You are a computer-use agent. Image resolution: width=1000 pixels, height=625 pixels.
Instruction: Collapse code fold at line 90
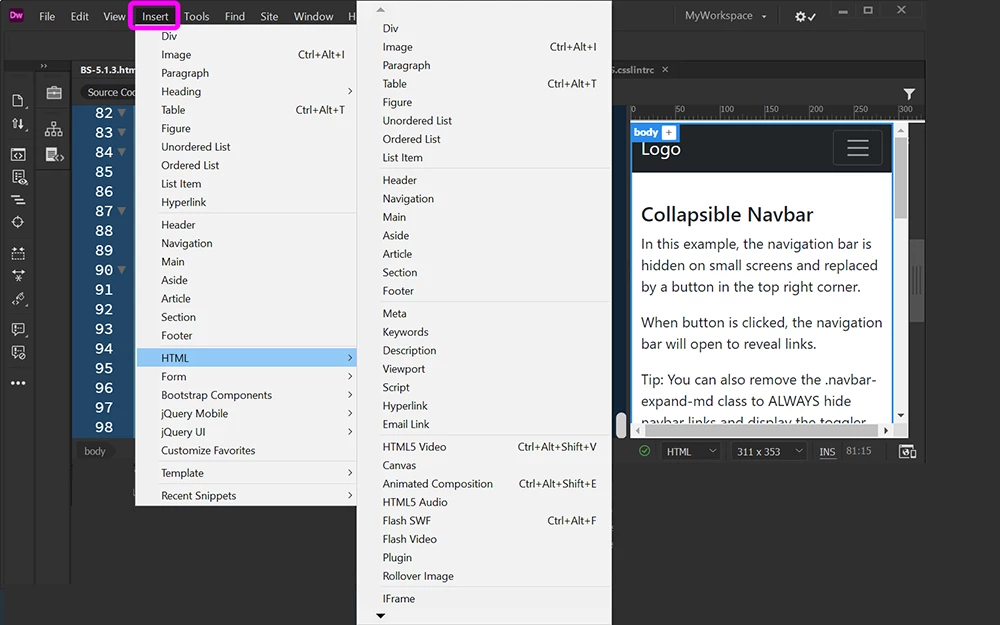[121, 270]
